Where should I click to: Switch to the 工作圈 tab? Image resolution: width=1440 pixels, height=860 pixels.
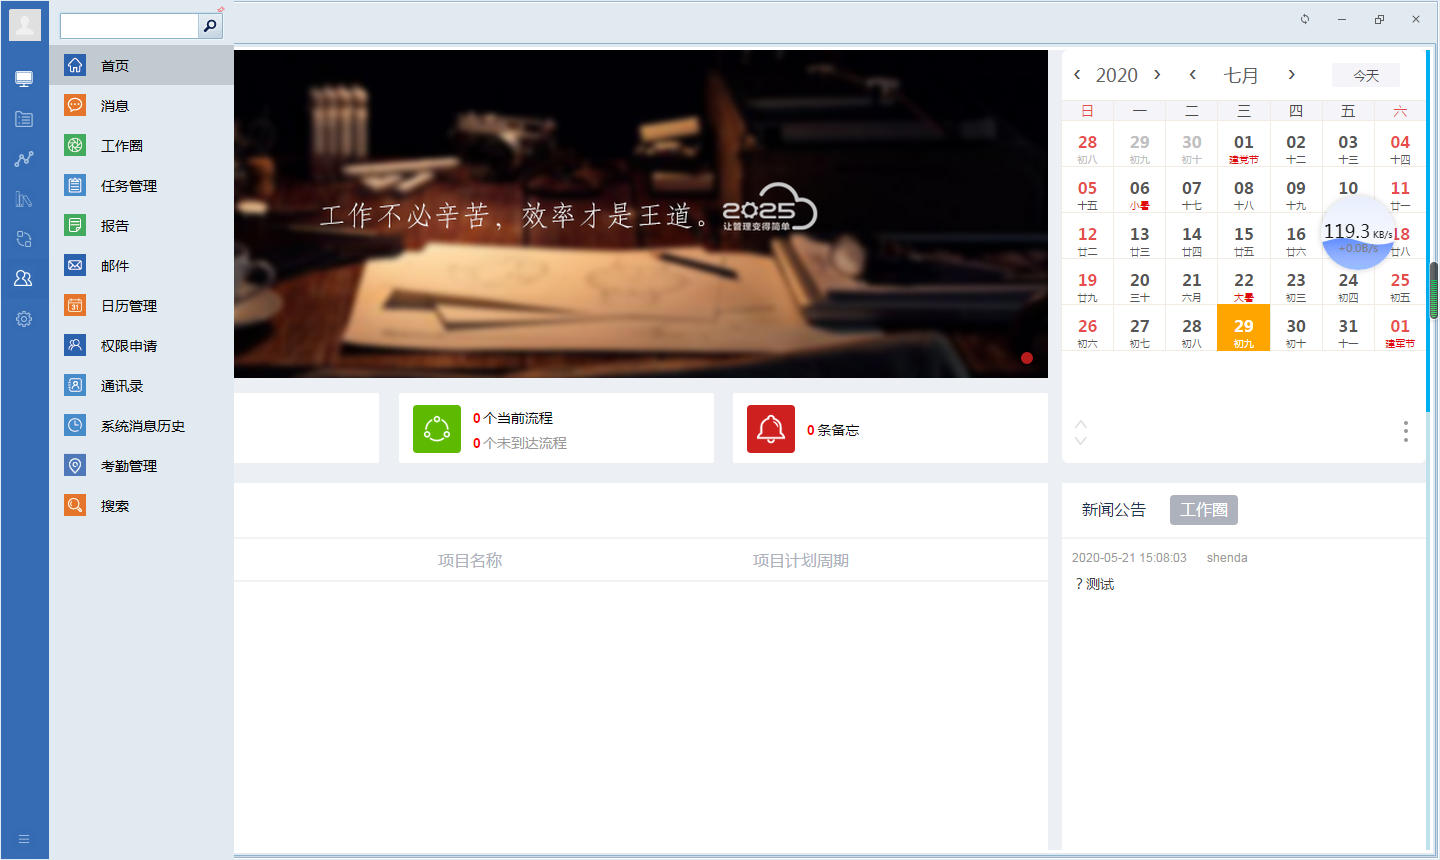pos(1204,509)
